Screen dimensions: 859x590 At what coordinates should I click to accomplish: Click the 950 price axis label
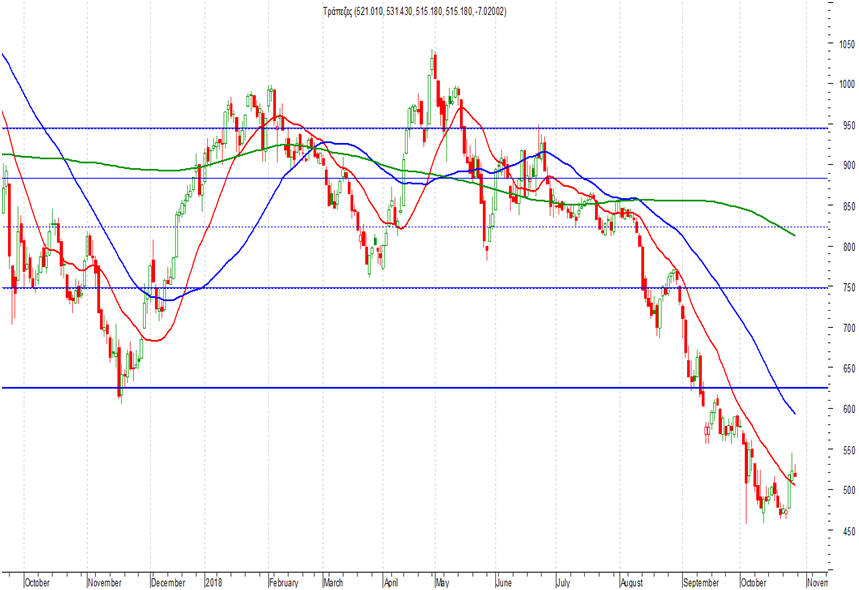coord(847,125)
